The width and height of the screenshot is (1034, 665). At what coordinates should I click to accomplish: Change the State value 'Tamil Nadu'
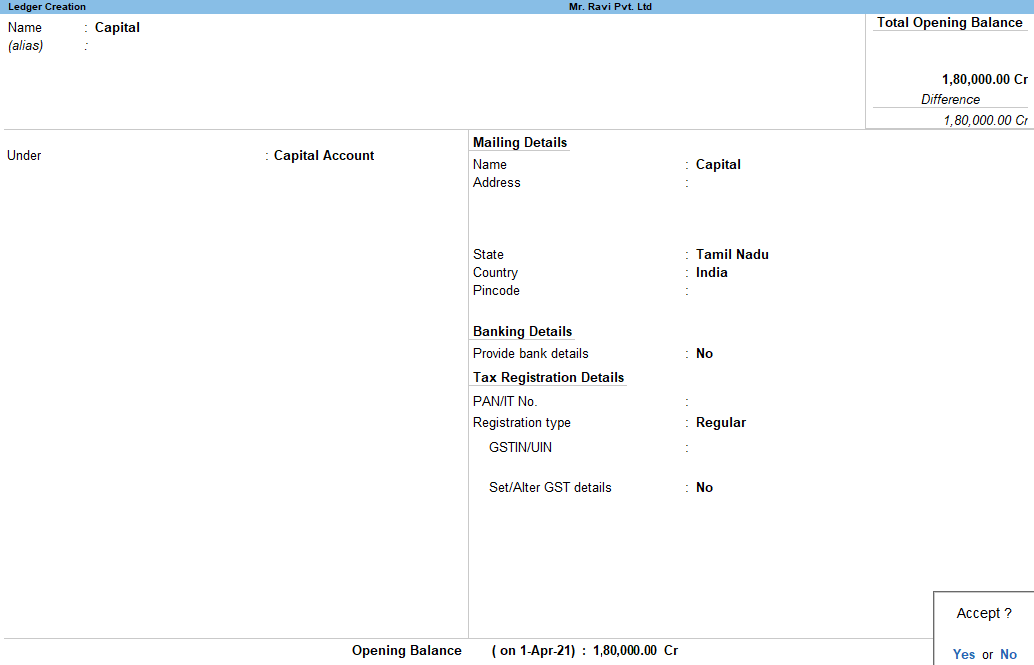732,255
